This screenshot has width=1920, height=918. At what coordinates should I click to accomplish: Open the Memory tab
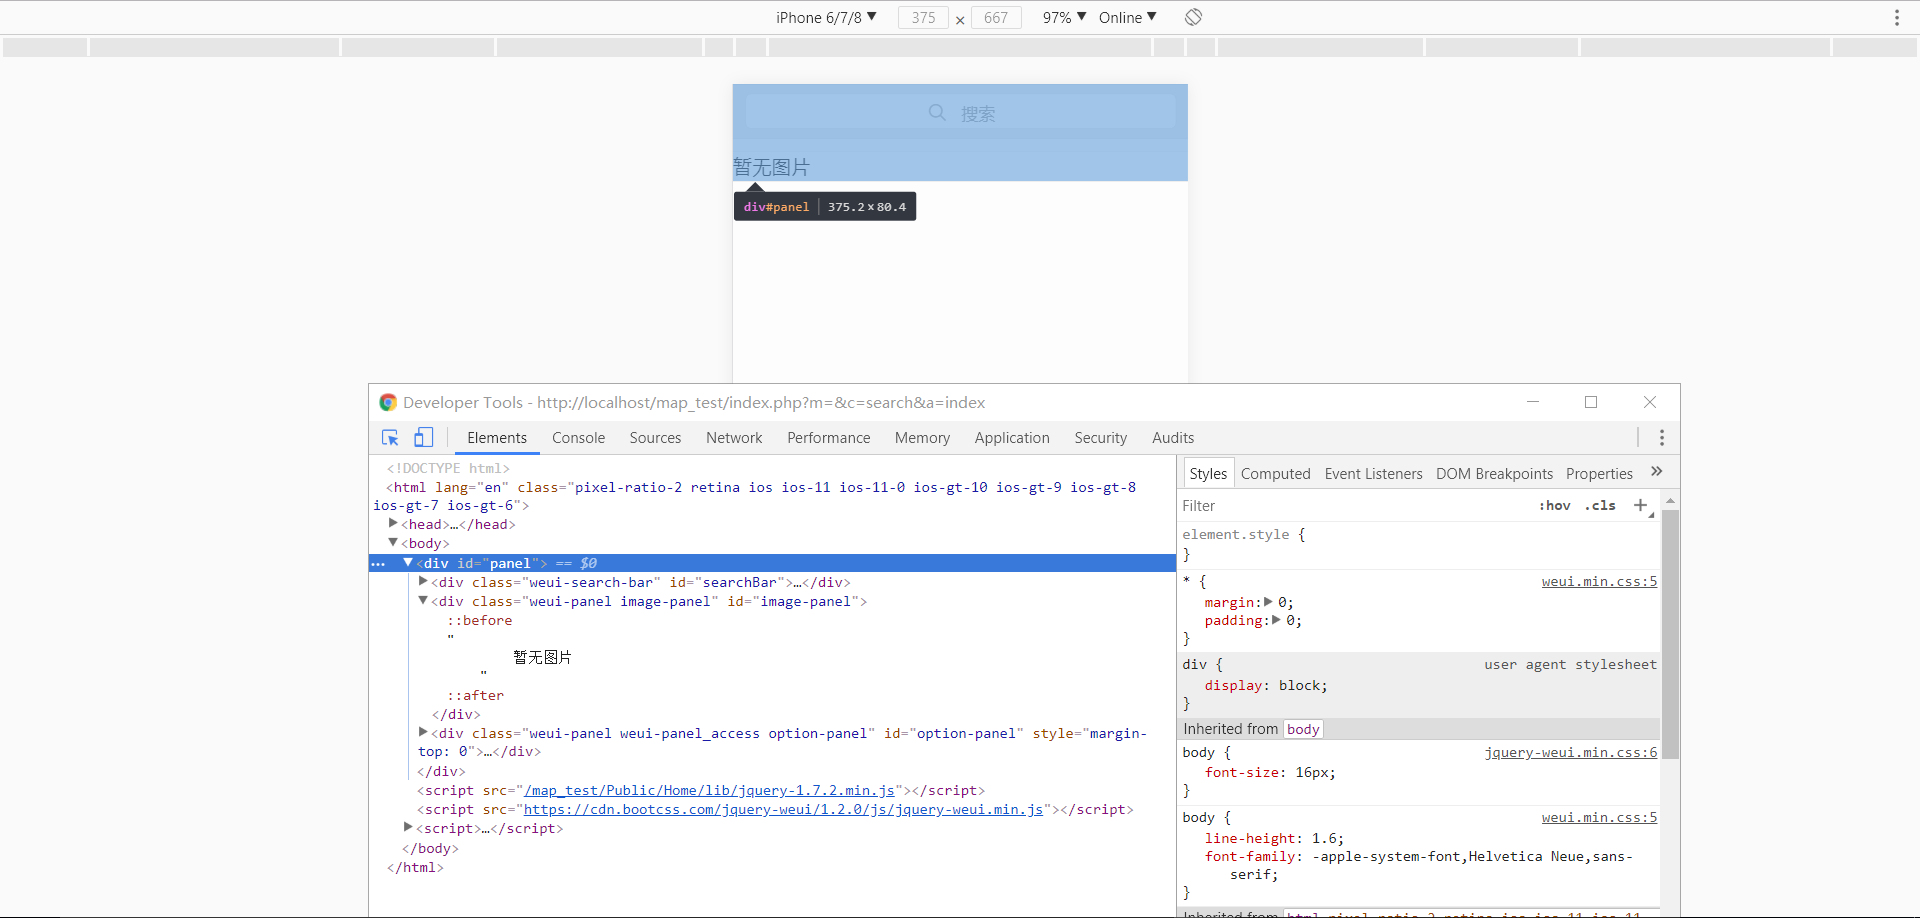(922, 438)
